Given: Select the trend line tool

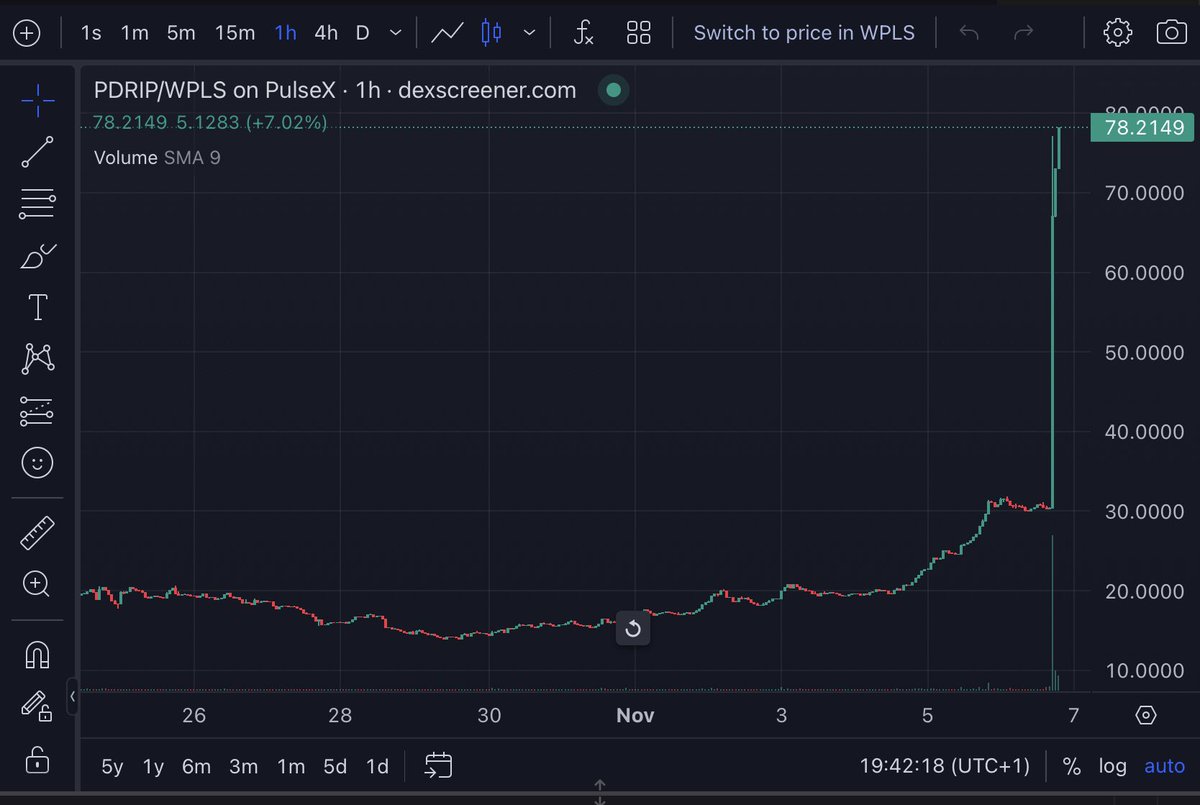Looking at the screenshot, I should (x=38, y=152).
